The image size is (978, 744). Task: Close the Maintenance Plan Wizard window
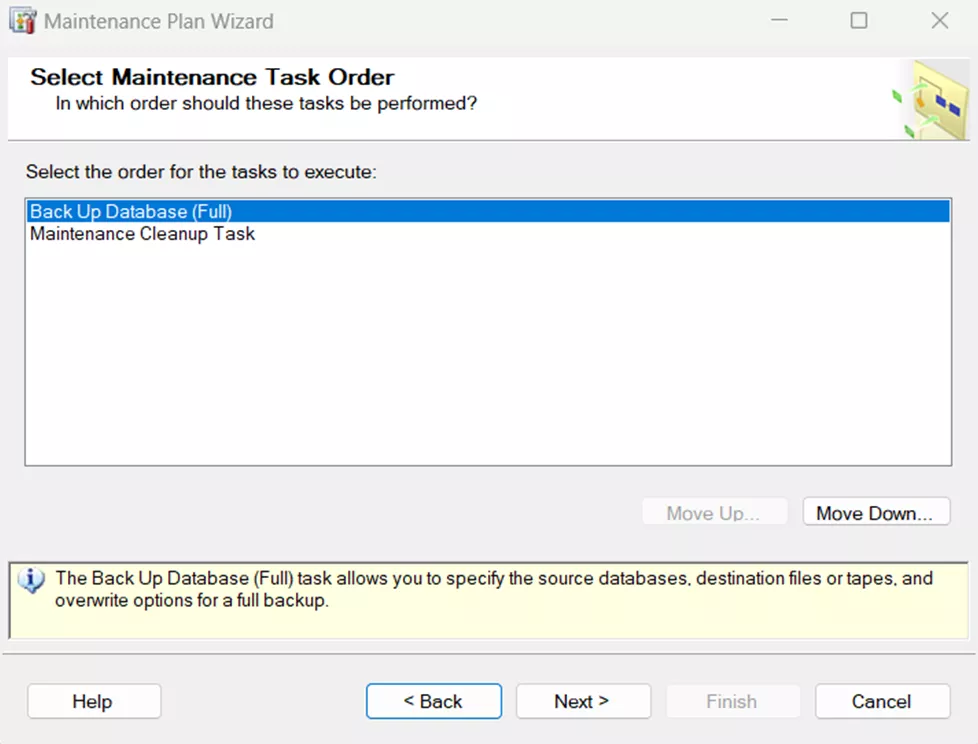tap(939, 21)
